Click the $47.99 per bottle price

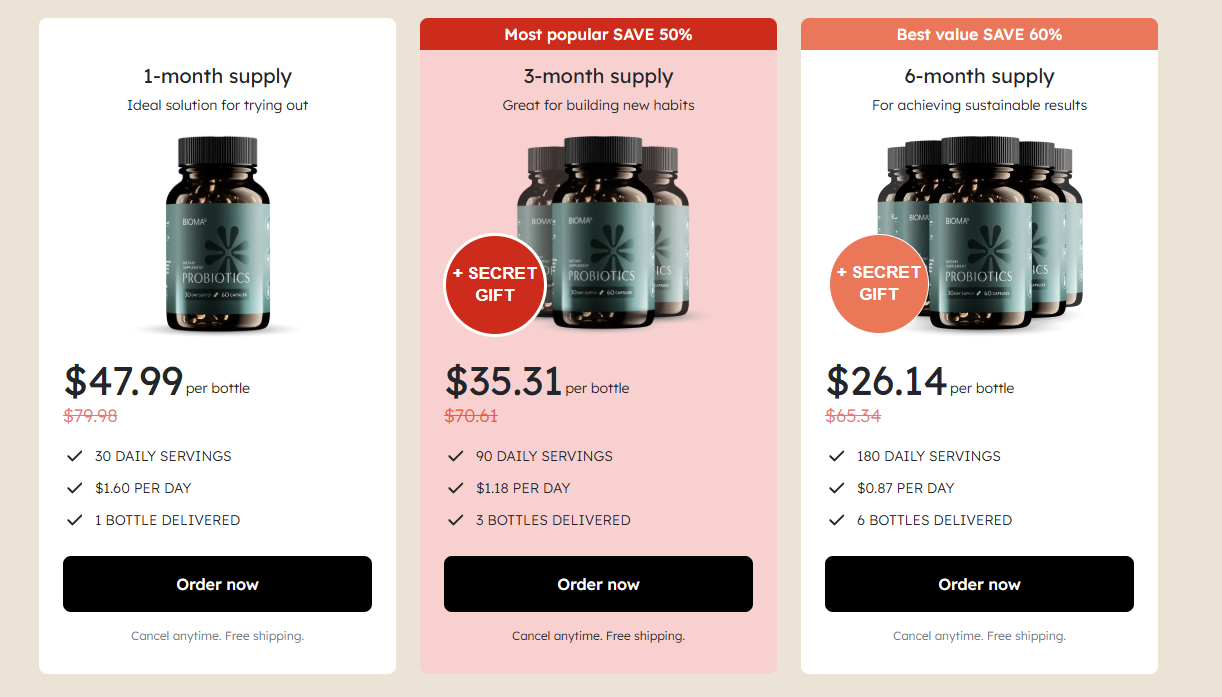(157, 381)
